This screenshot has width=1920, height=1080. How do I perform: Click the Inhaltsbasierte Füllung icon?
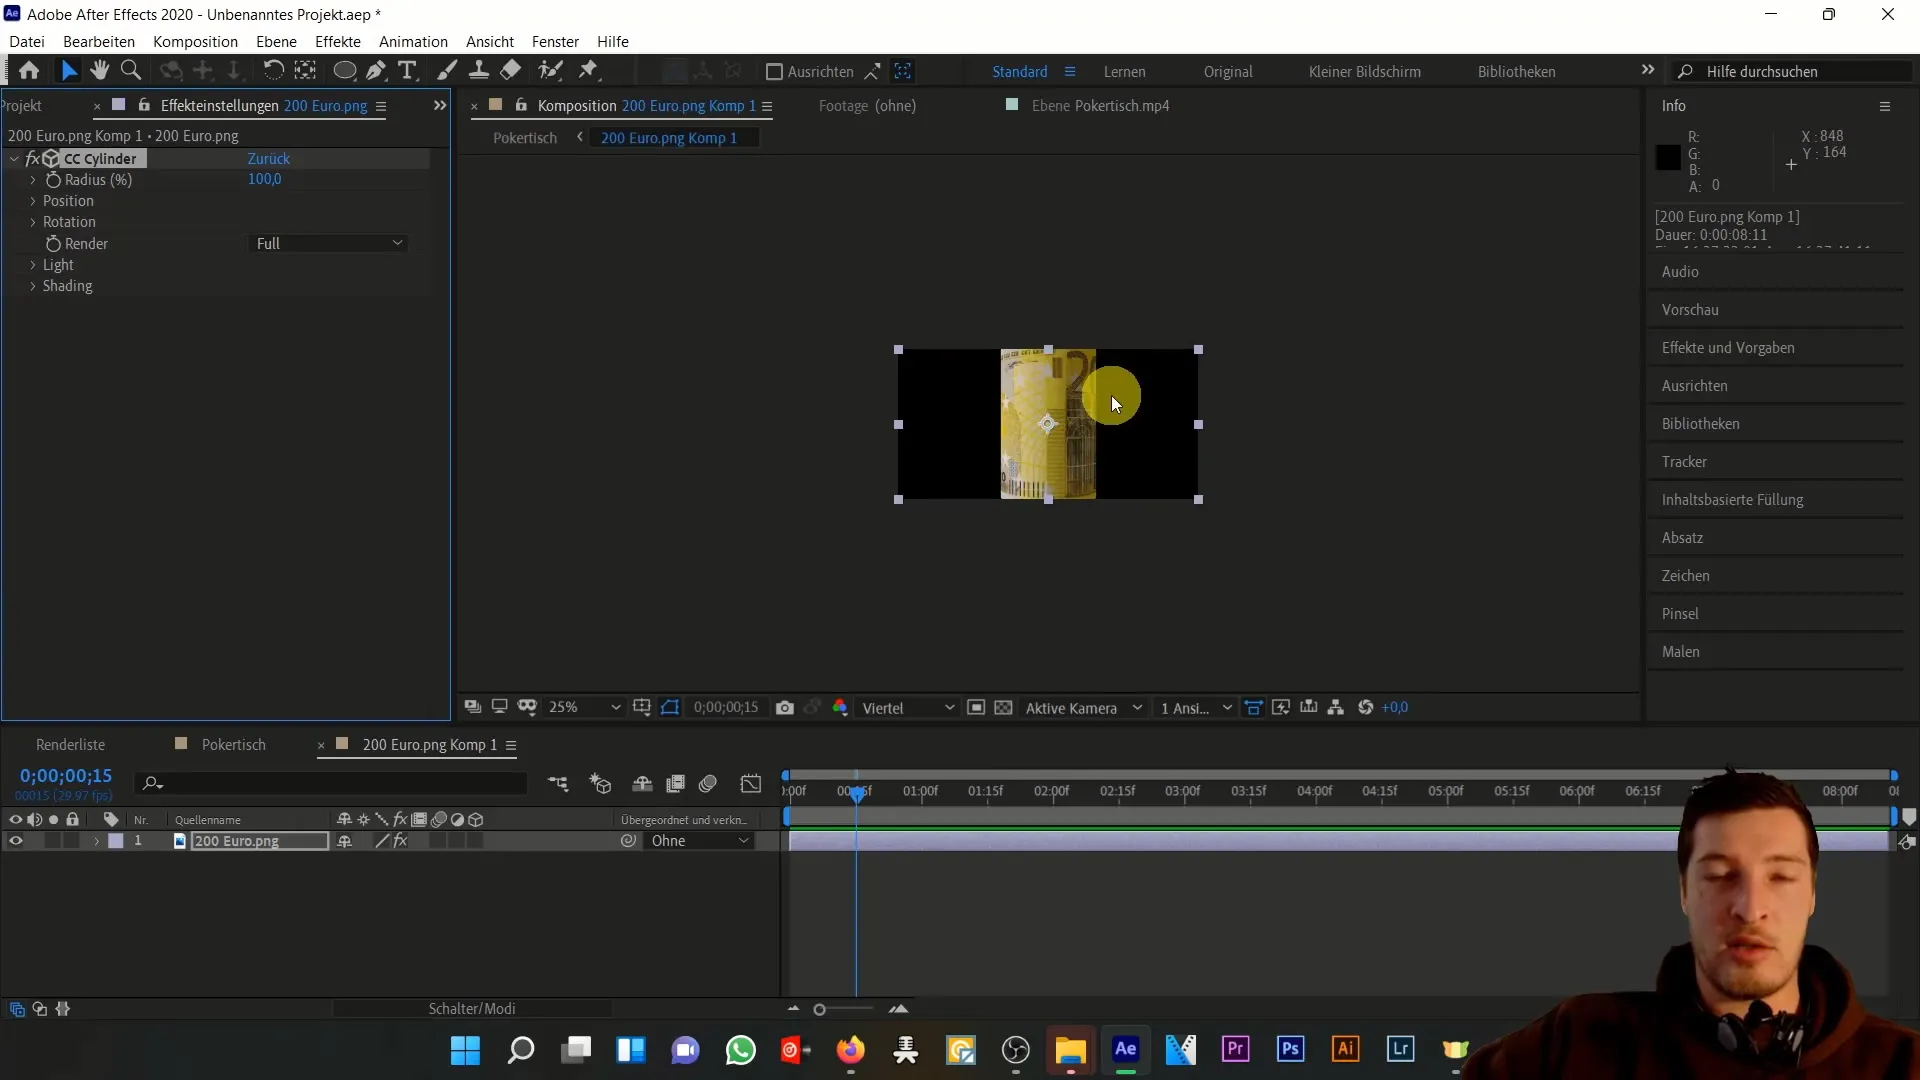[x=1734, y=500]
